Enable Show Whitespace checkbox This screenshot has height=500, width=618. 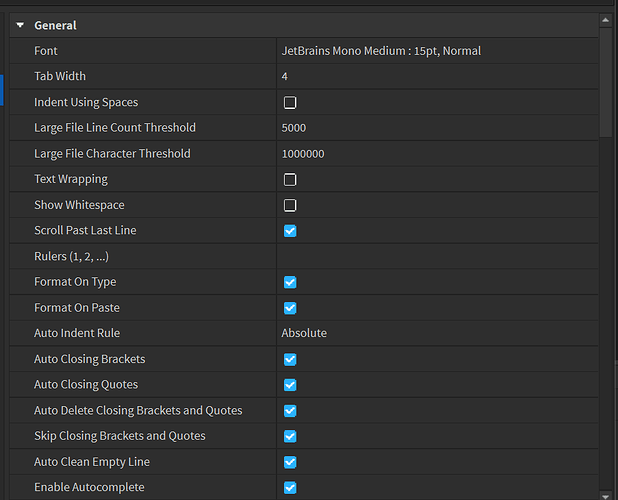[x=290, y=205]
